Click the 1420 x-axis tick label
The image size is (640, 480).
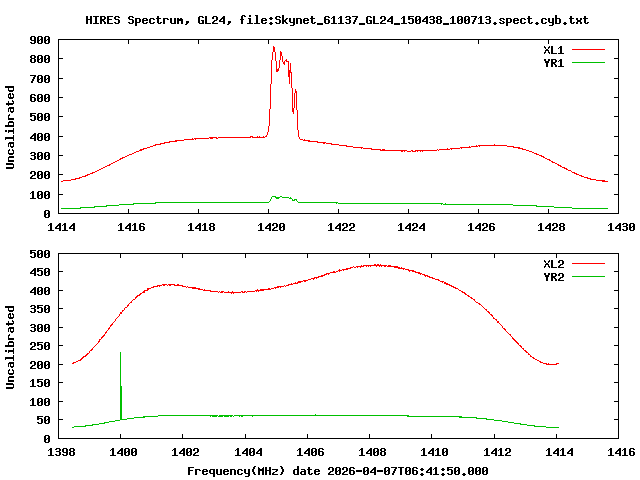[271, 227]
